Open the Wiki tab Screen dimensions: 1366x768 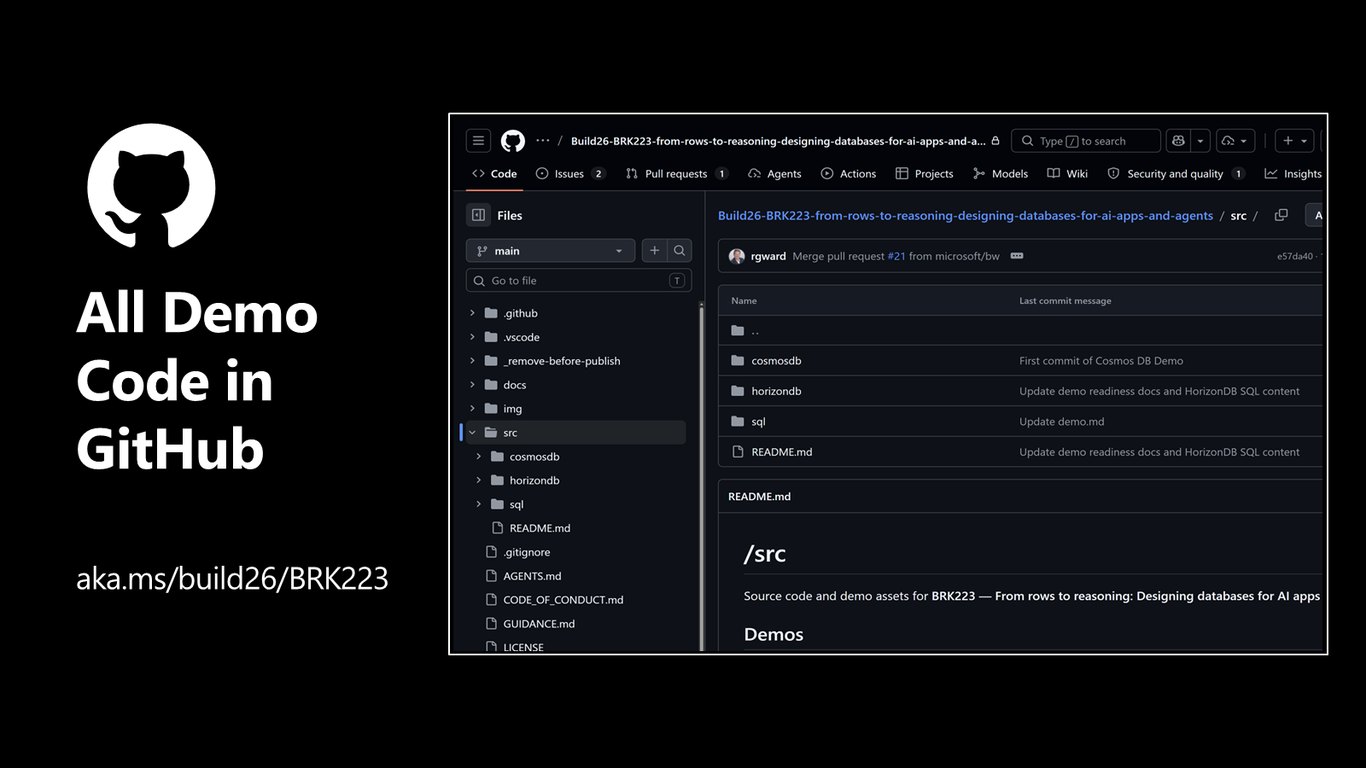[x=1067, y=174]
